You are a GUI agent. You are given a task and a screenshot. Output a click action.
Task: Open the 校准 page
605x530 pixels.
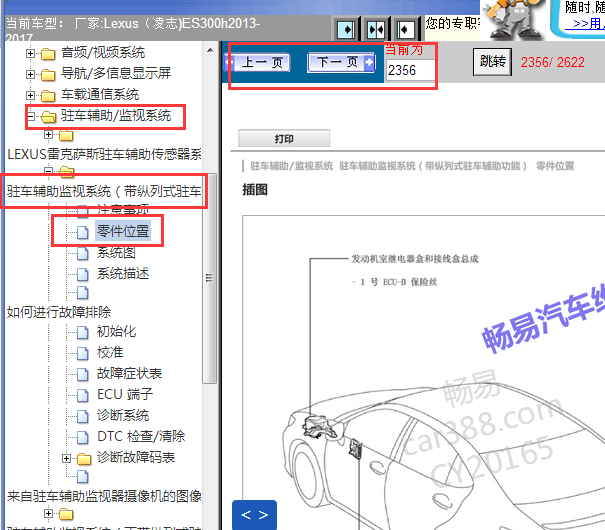(110, 352)
